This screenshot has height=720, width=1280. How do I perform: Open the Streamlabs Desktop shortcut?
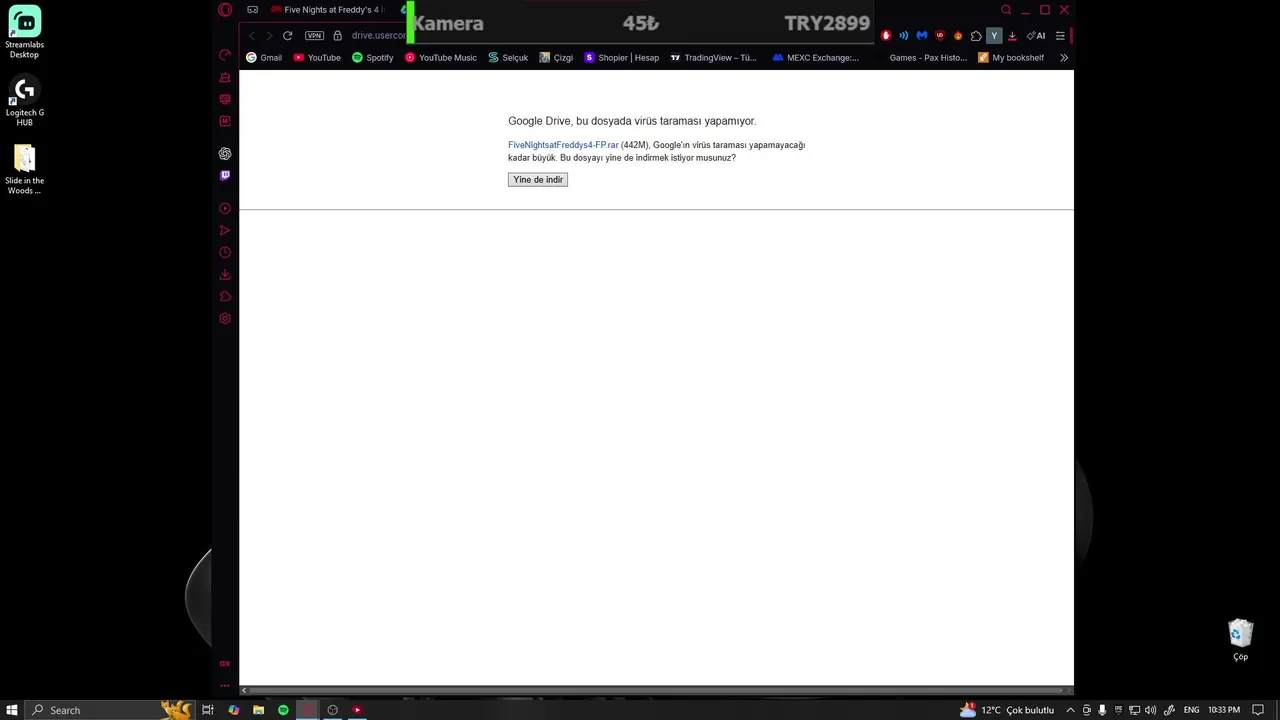[x=24, y=33]
